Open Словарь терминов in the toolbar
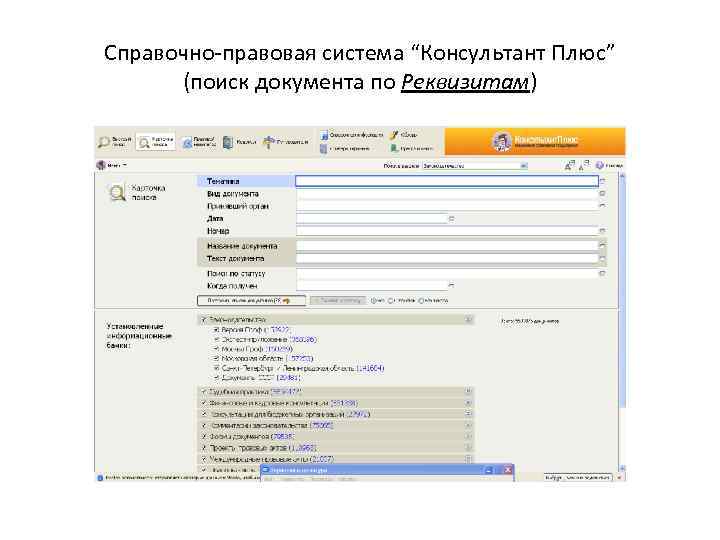 (345, 149)
